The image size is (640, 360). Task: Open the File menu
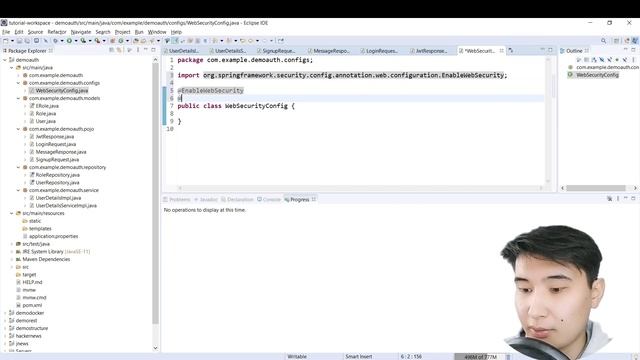click(6, 32)
